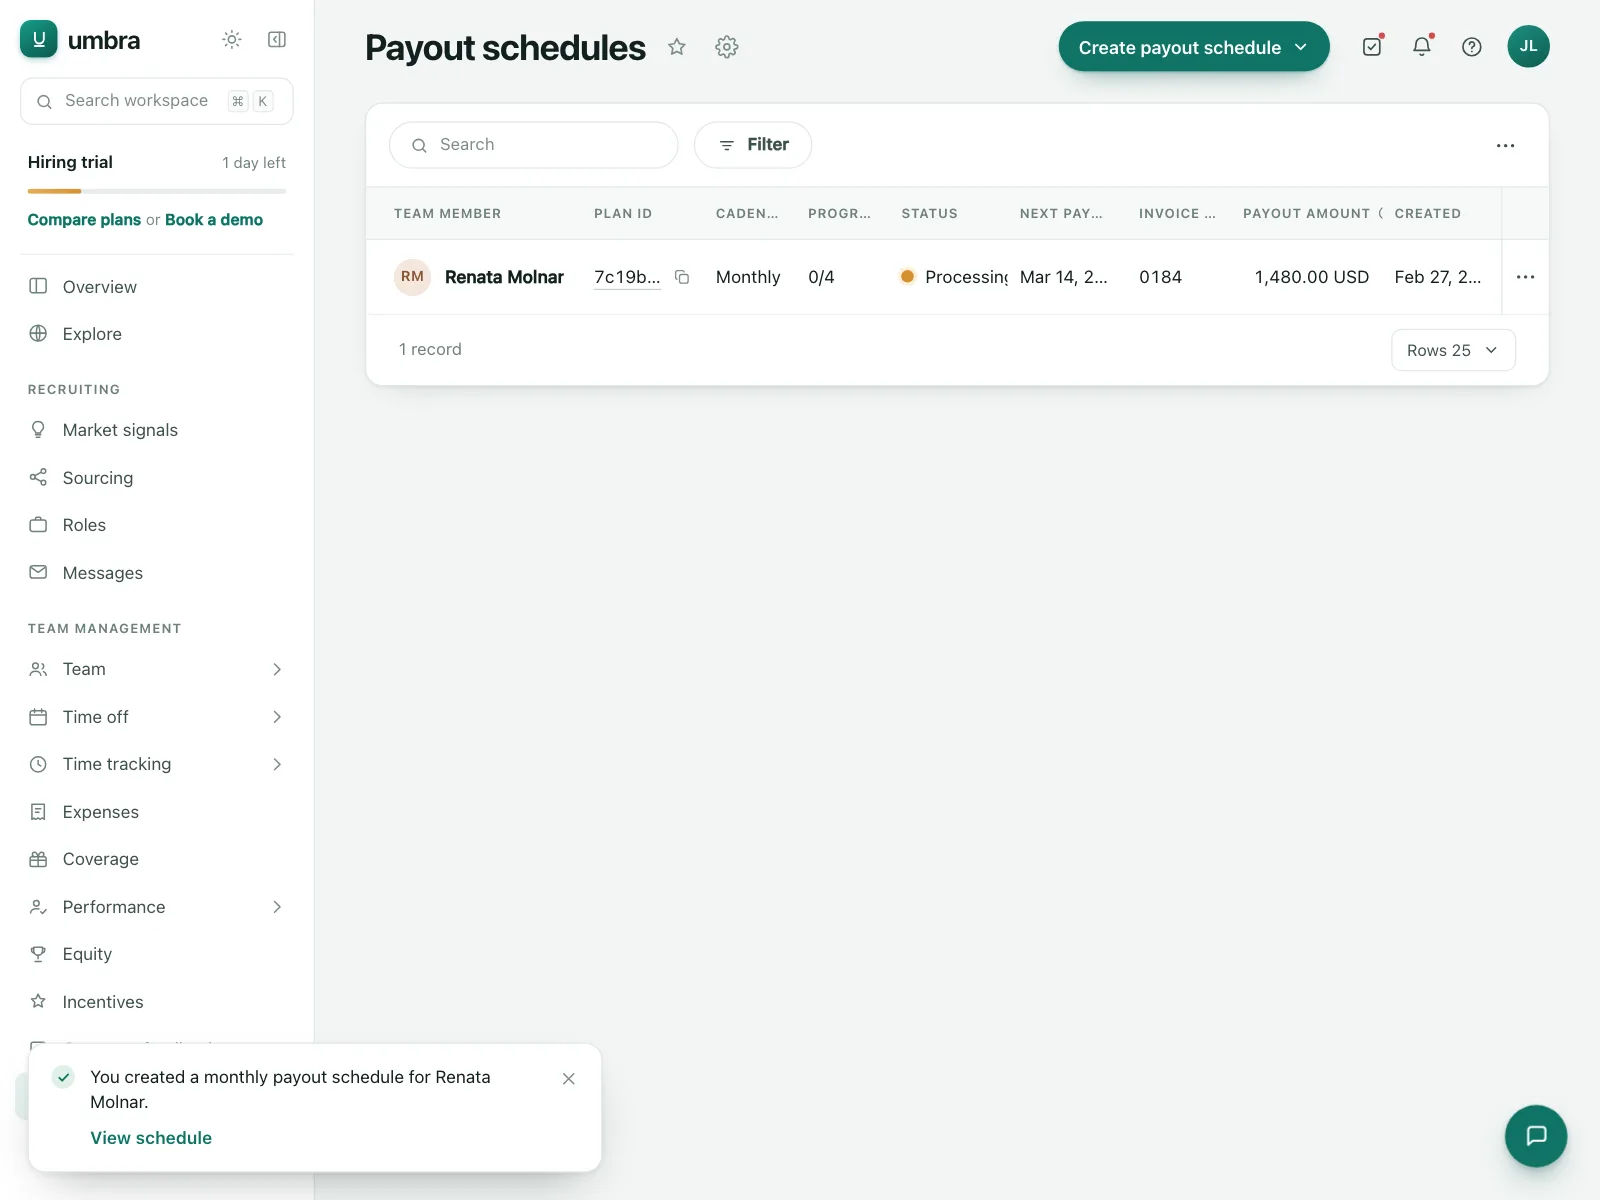Focus the Search workspace field
Image resolution: width=1600 pixels, height=1200 pixels.
[157, 101]
